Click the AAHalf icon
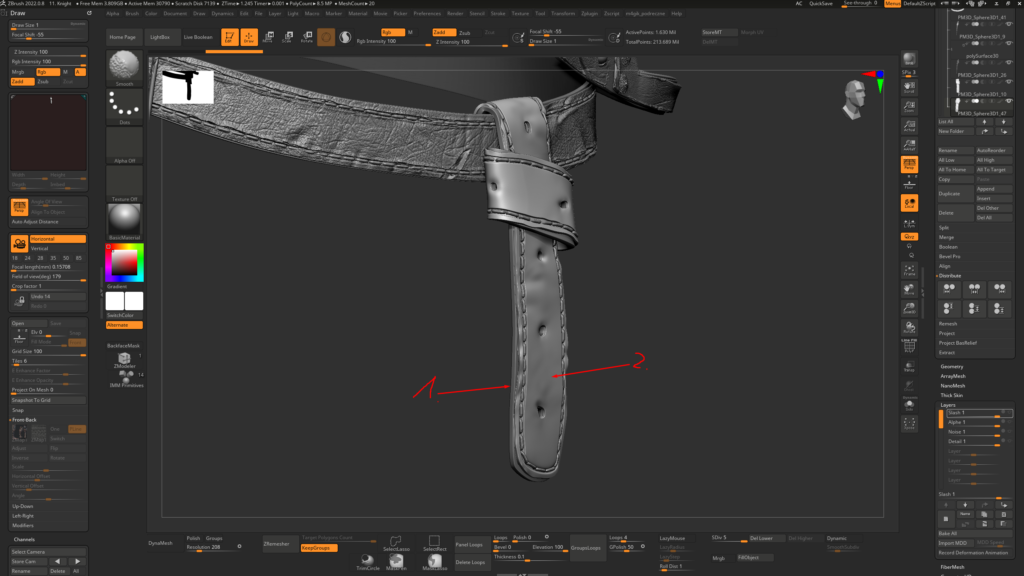This screenshot has width=1024, height=576. pos(909,145)
